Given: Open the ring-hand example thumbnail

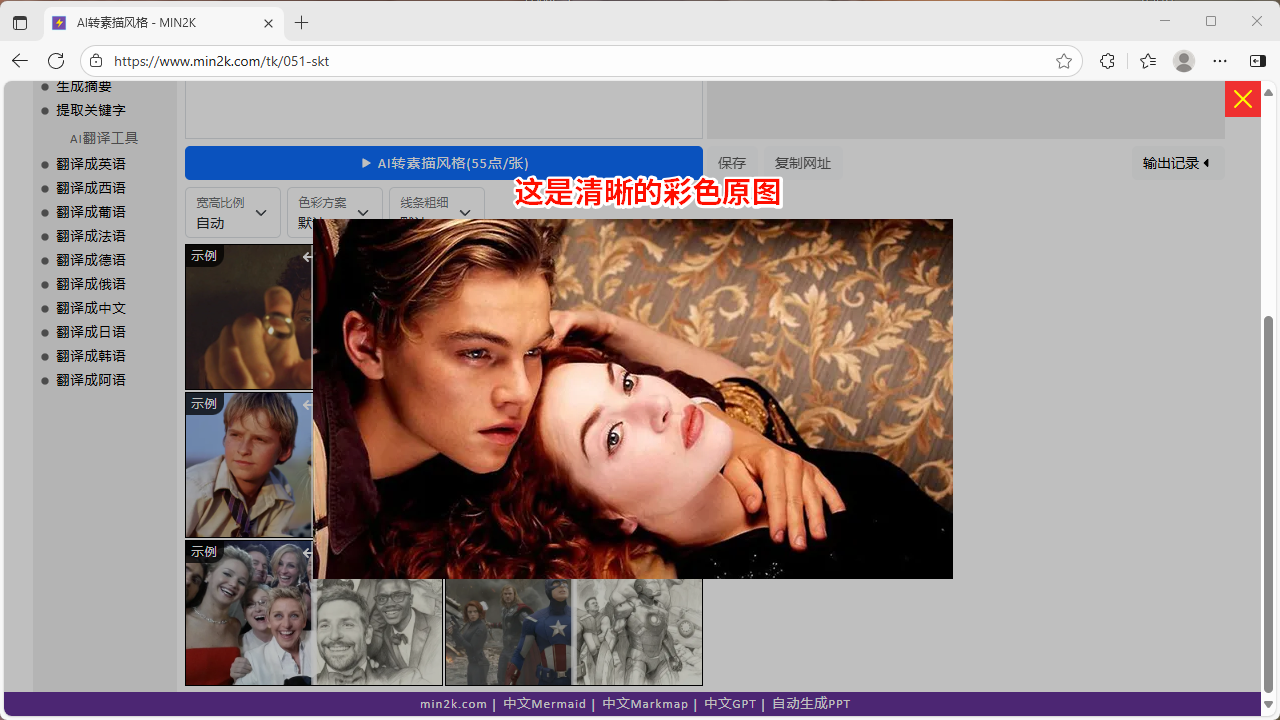Looking at the screenshot, I should click(x=249, y=317).
